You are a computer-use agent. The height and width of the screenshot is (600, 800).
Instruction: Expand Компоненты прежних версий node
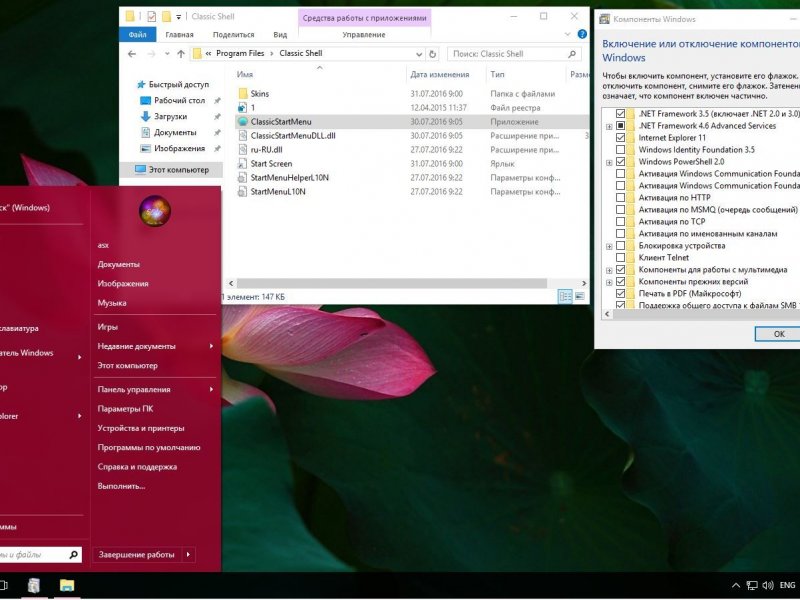click(609, 282)
